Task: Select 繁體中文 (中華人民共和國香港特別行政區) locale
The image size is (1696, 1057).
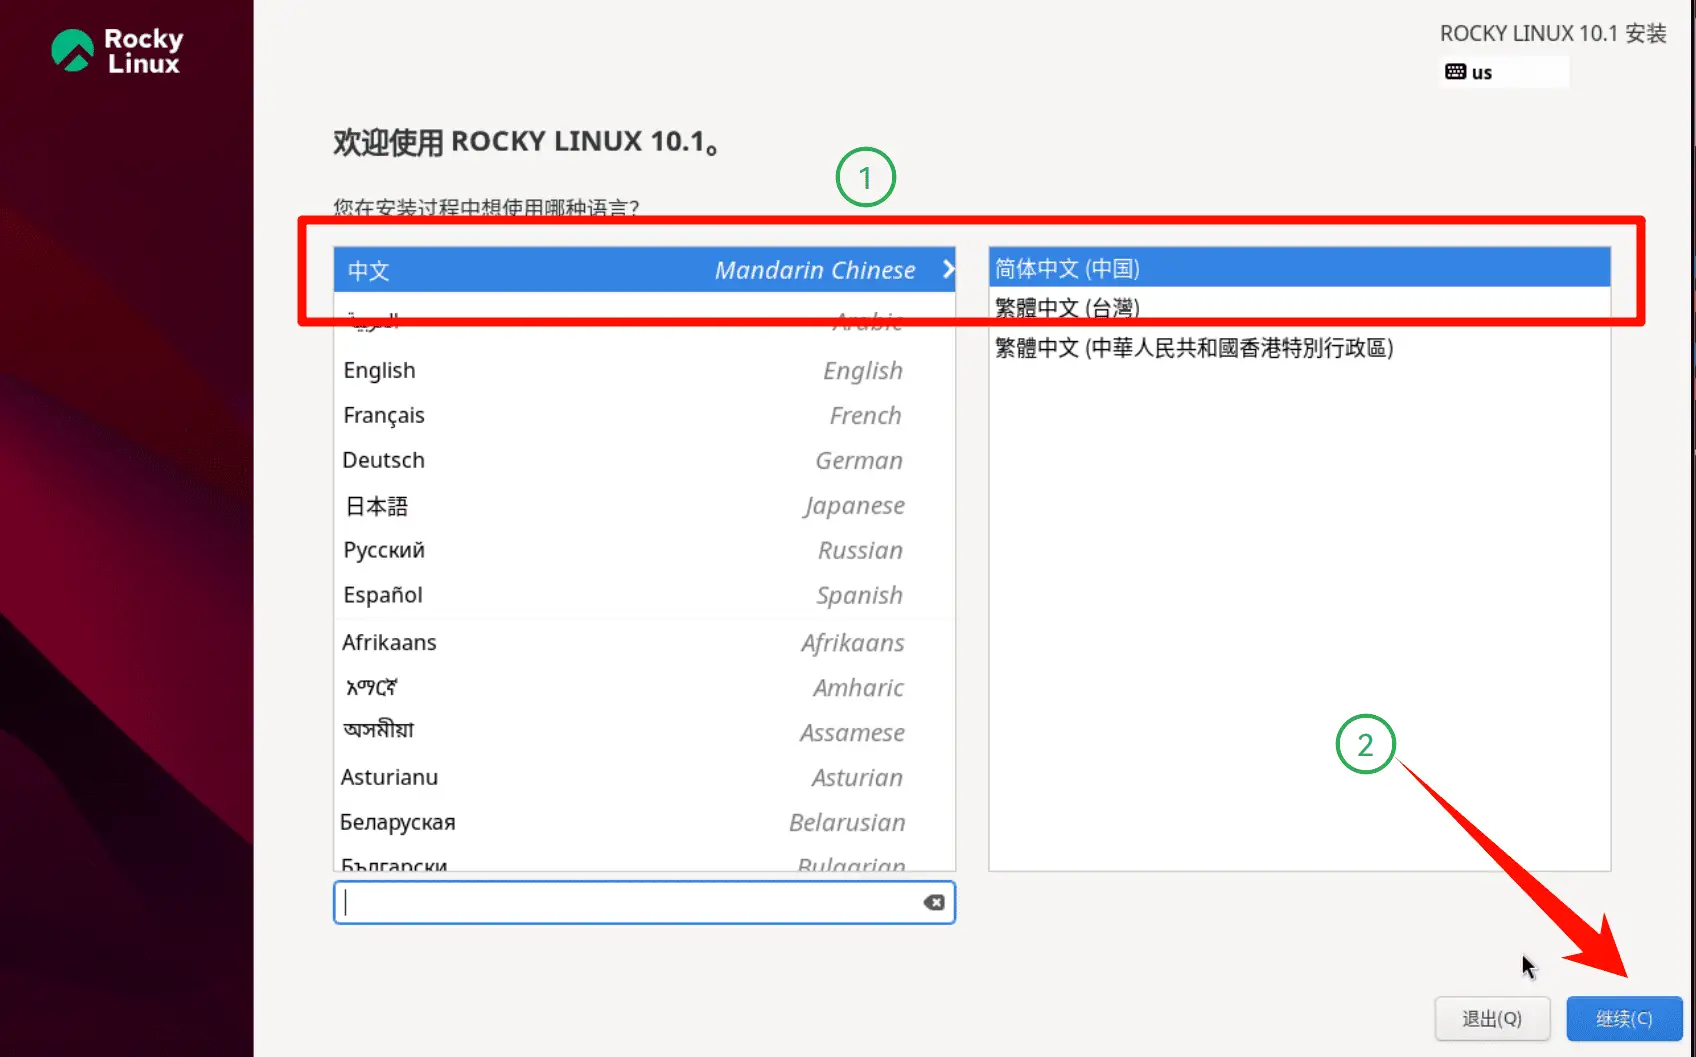Action: pos(1299,348)
